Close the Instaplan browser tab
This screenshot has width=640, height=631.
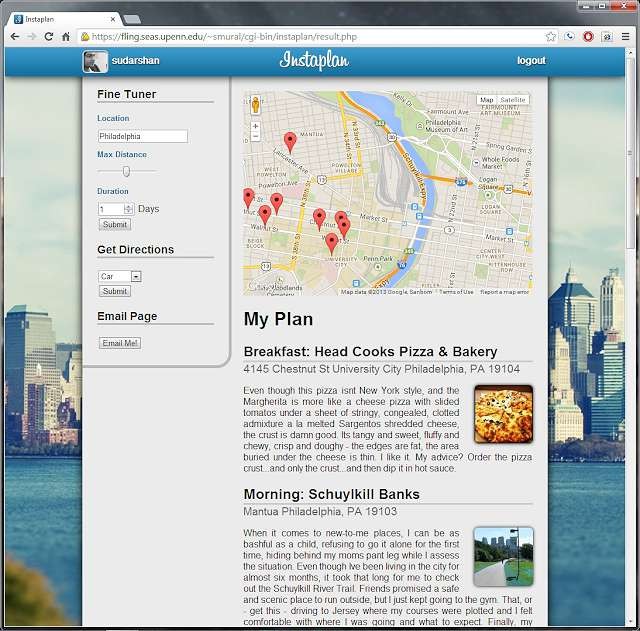click(x=113, y=19)
